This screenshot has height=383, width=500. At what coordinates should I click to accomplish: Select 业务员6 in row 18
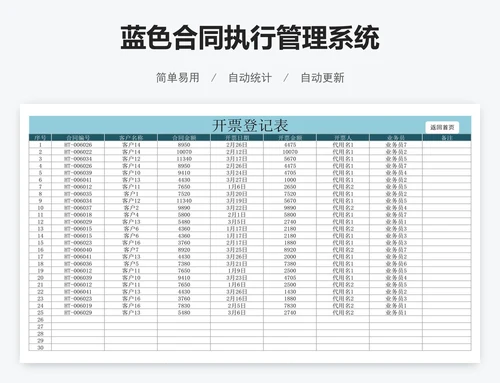click(x=396, y=264)
